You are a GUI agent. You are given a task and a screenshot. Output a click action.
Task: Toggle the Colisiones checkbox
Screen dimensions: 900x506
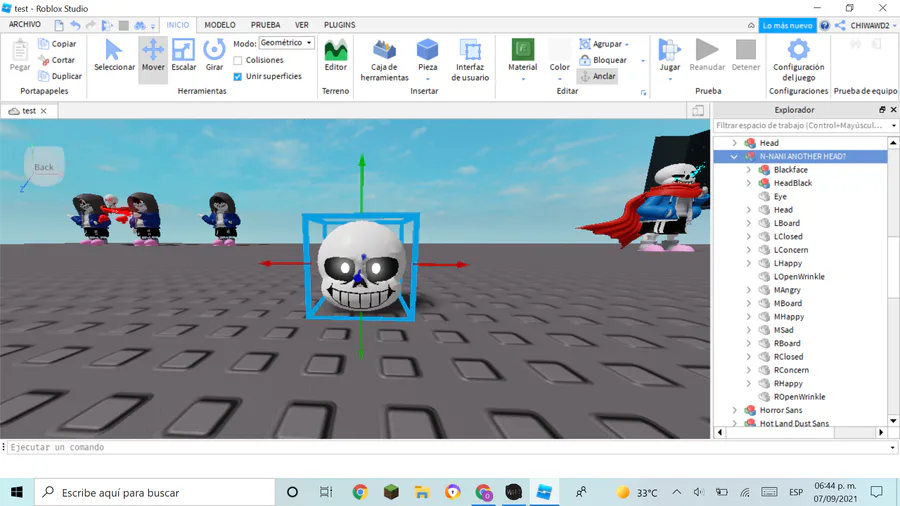click(x=238, y=60)
